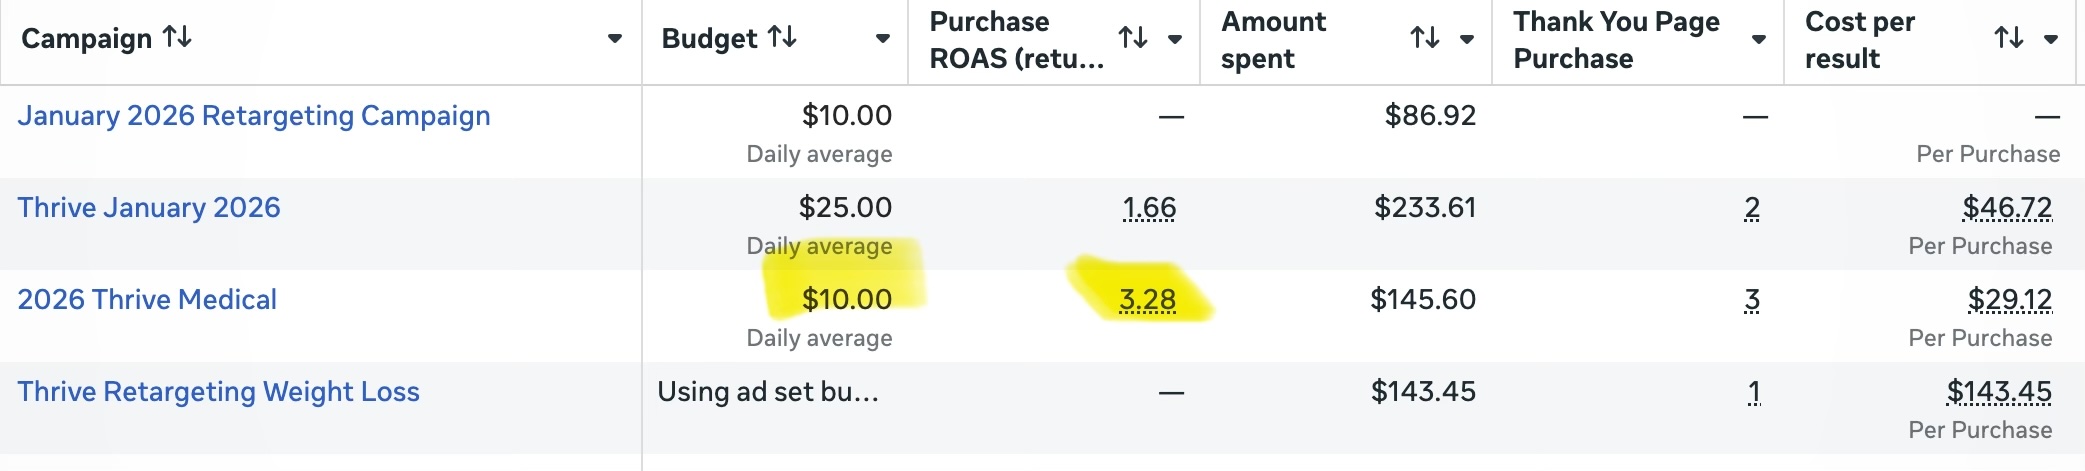Click the 3.28 ROAS value
This screenshot has width=2085, height=471.
click(1147, 300)
